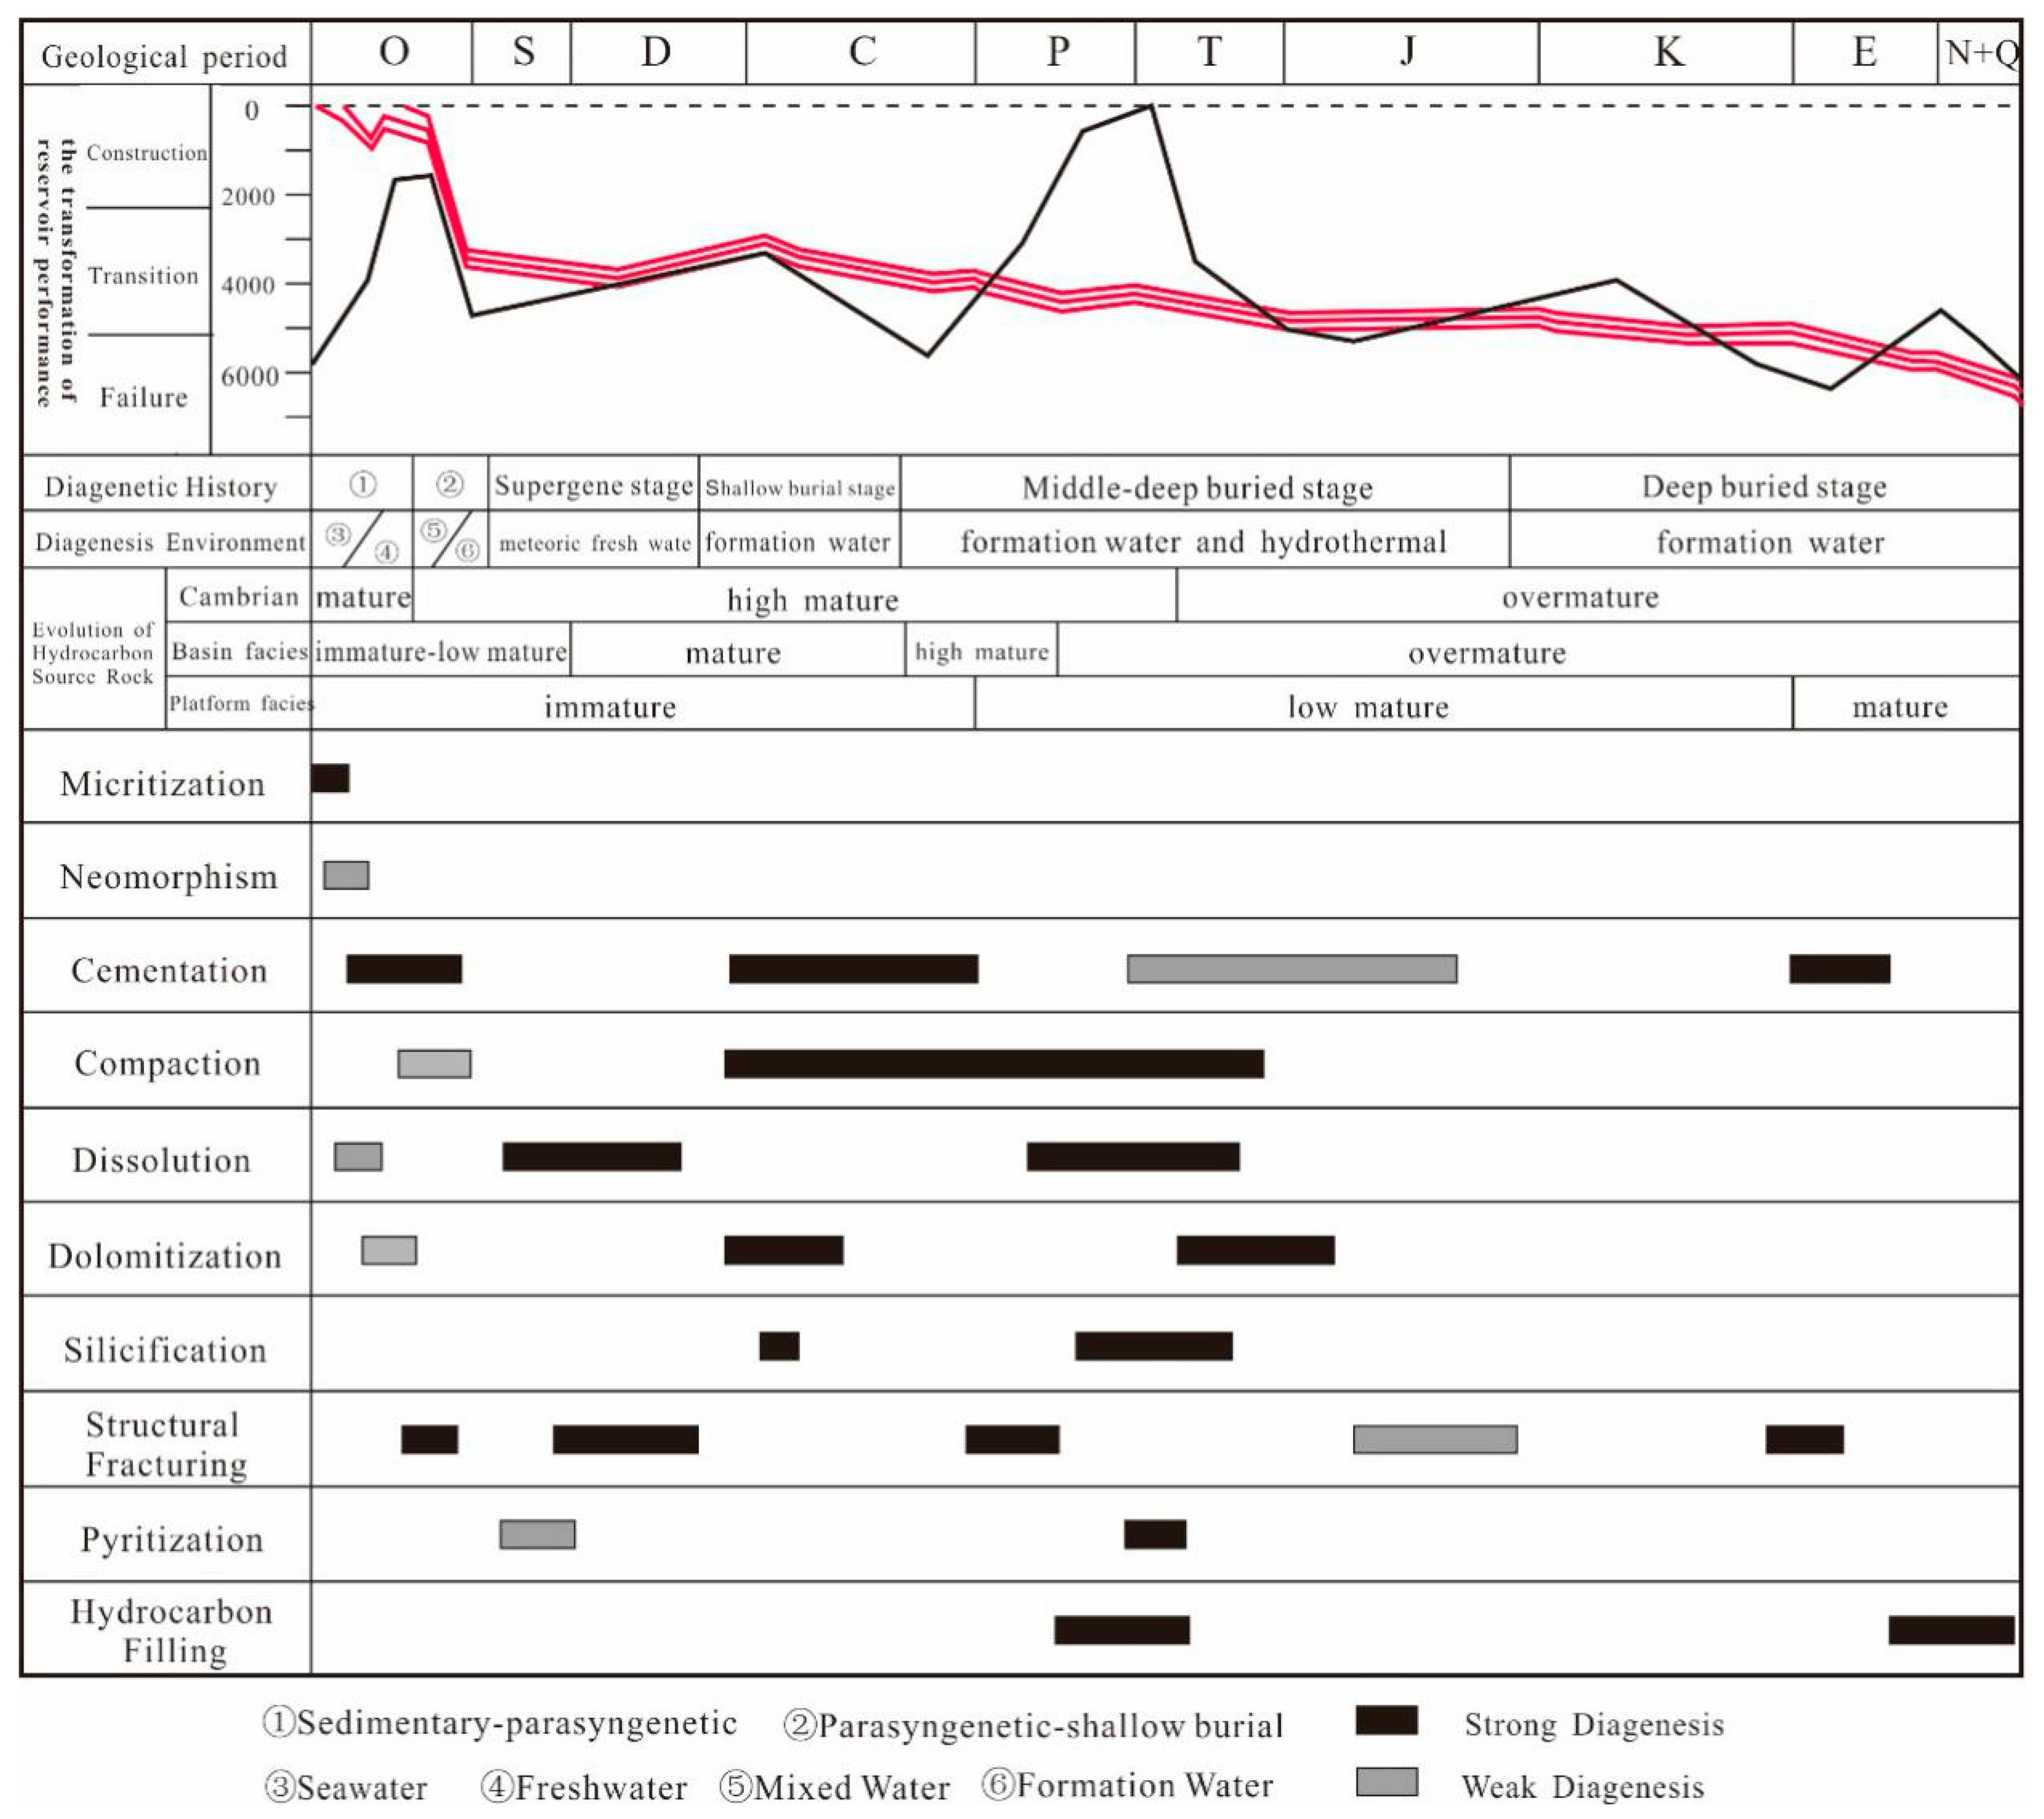The height and width of the screenshot is (1819, 2044).
Task: Click the N+Q period header cell
Action: click(x=1980, y=51)
